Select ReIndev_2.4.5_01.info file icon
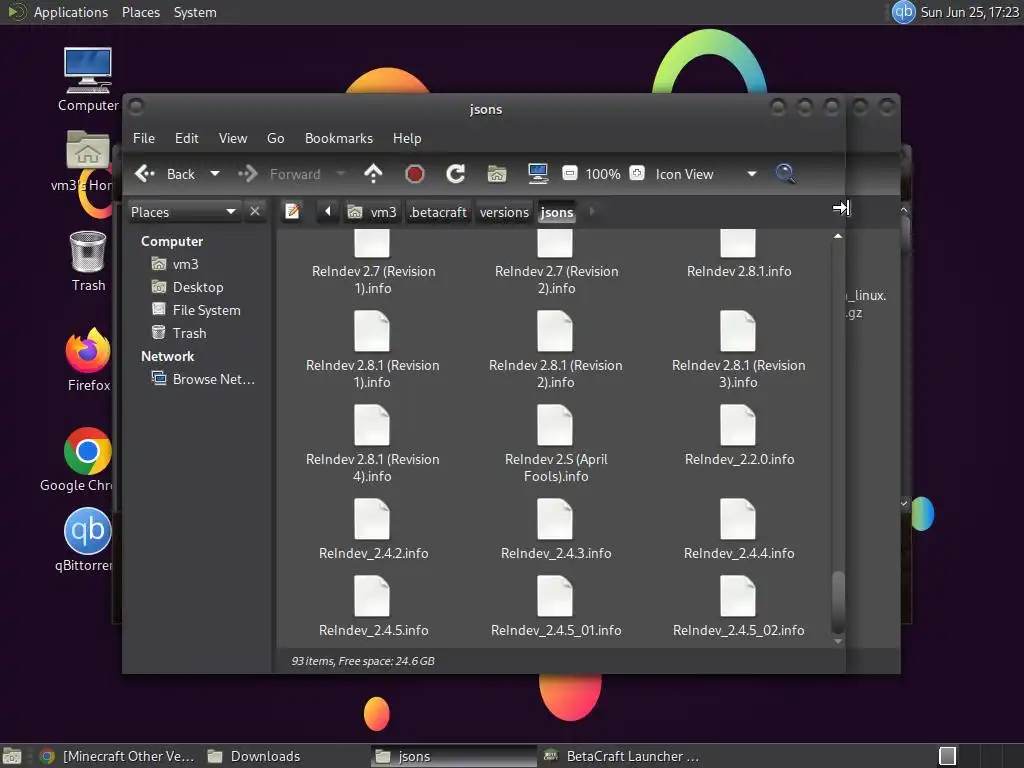1024x768 pixels. coord(554,596)
